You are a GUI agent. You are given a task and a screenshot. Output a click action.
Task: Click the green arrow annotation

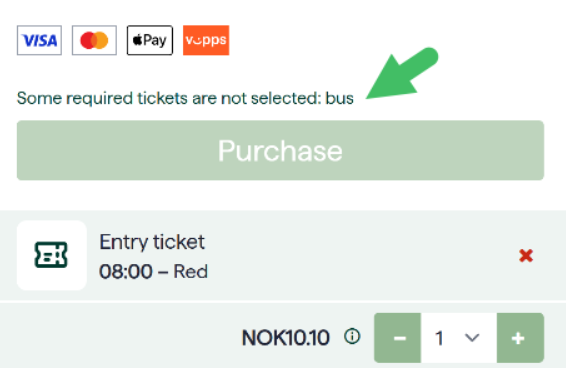402,73
